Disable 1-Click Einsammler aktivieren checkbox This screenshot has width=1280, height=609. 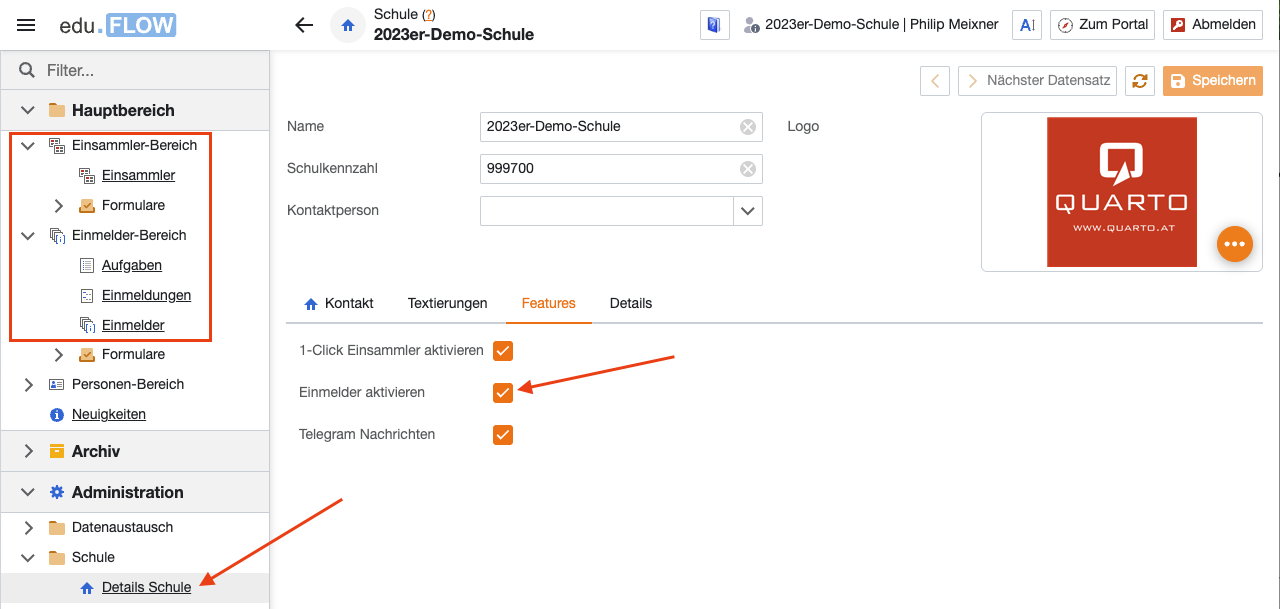click(x=503, y=351)
